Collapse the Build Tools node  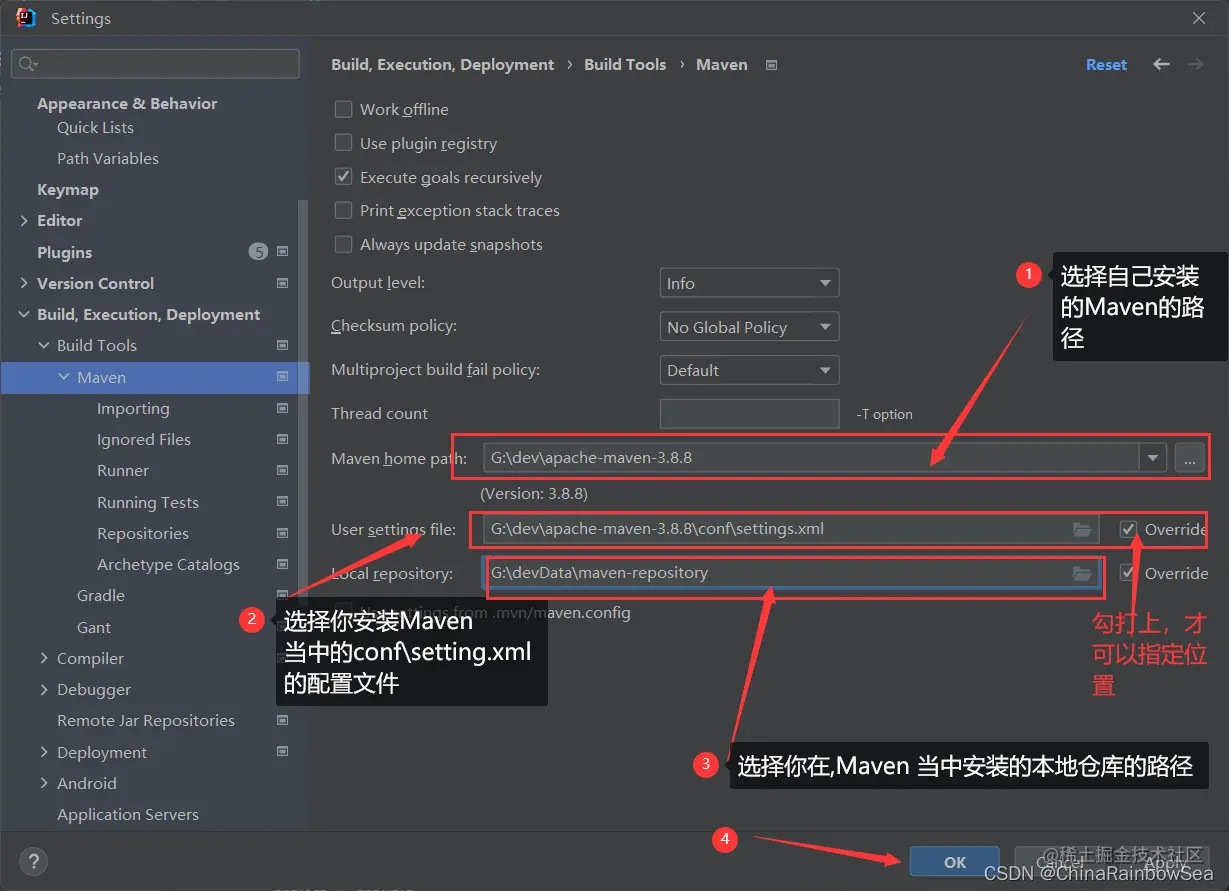click(x=44, y=345)
